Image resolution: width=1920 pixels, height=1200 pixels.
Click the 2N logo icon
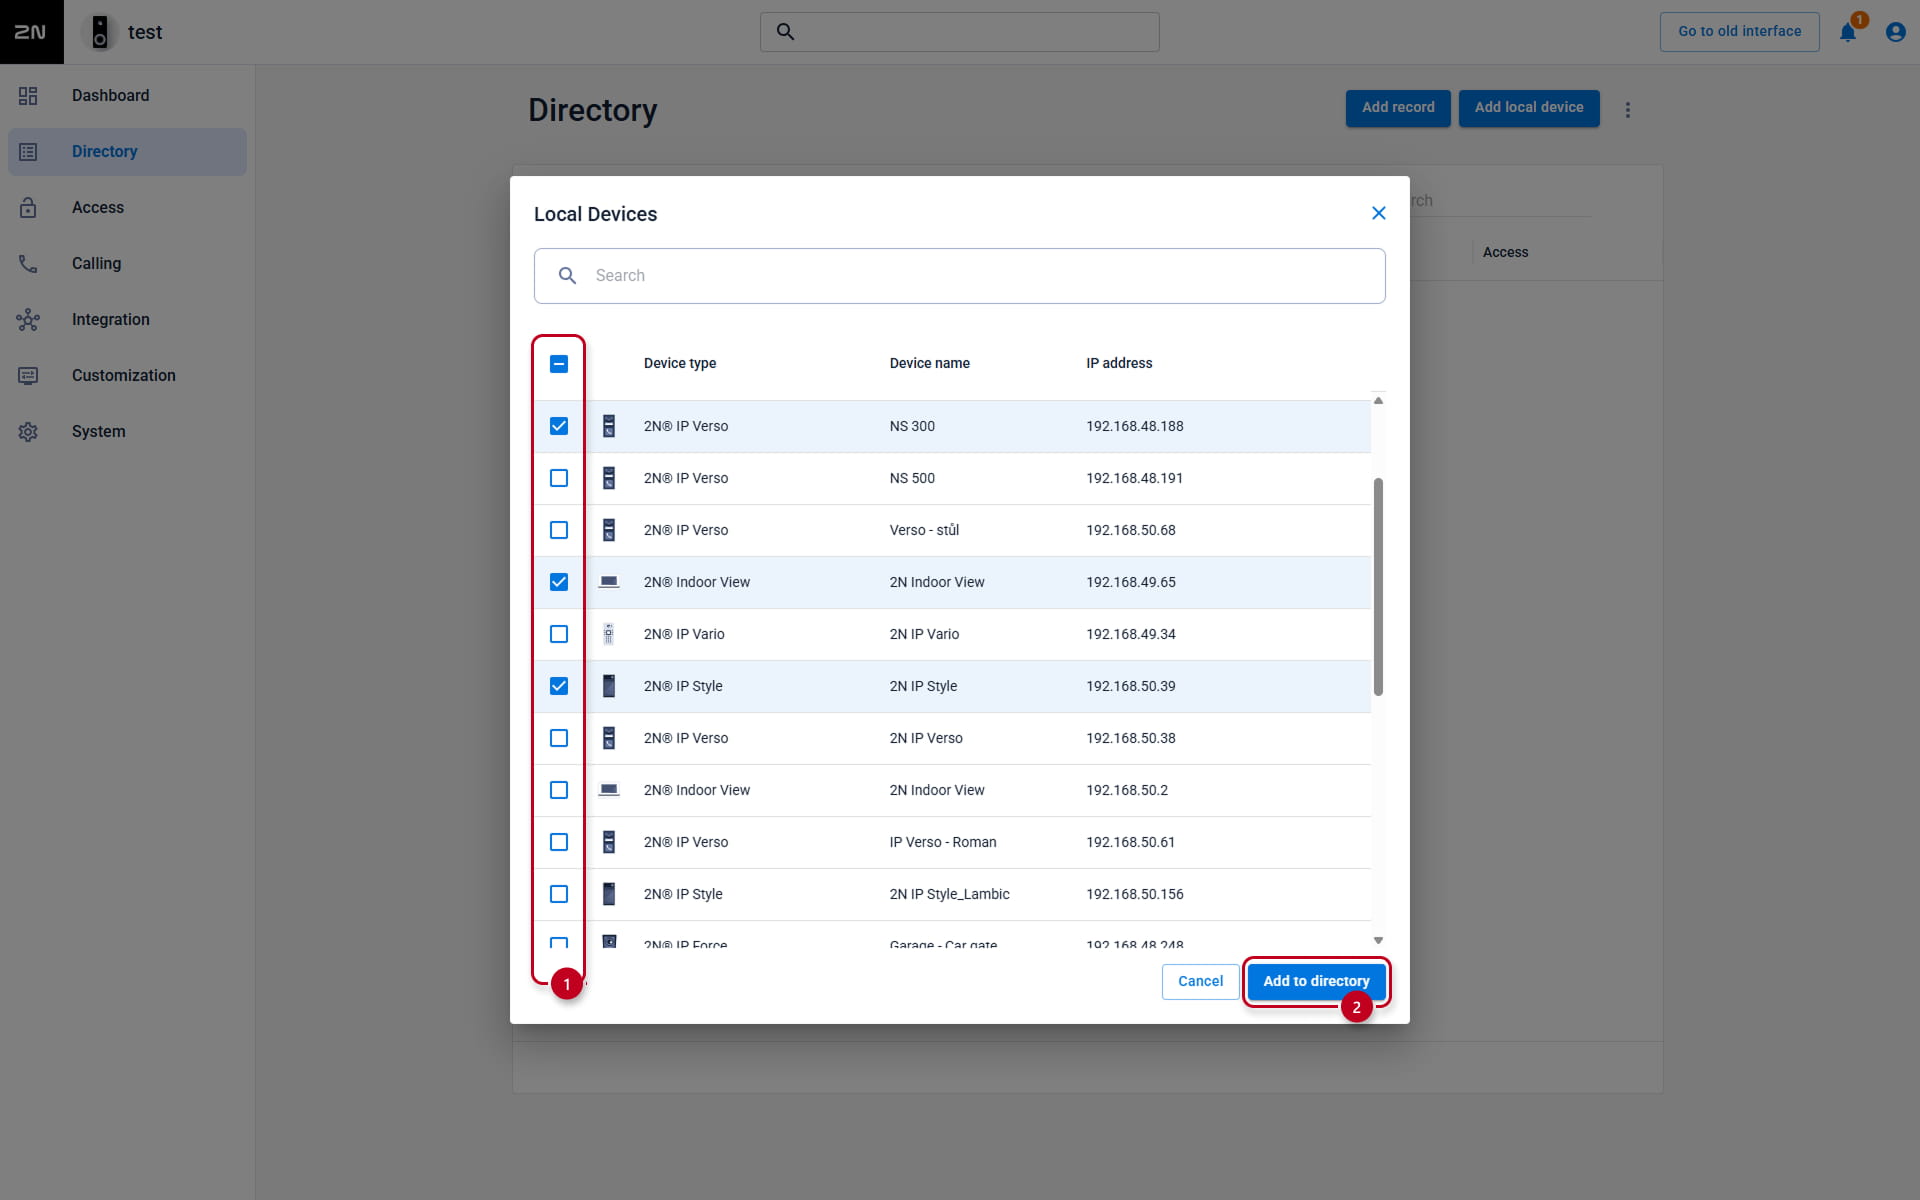tap(31, 32)
